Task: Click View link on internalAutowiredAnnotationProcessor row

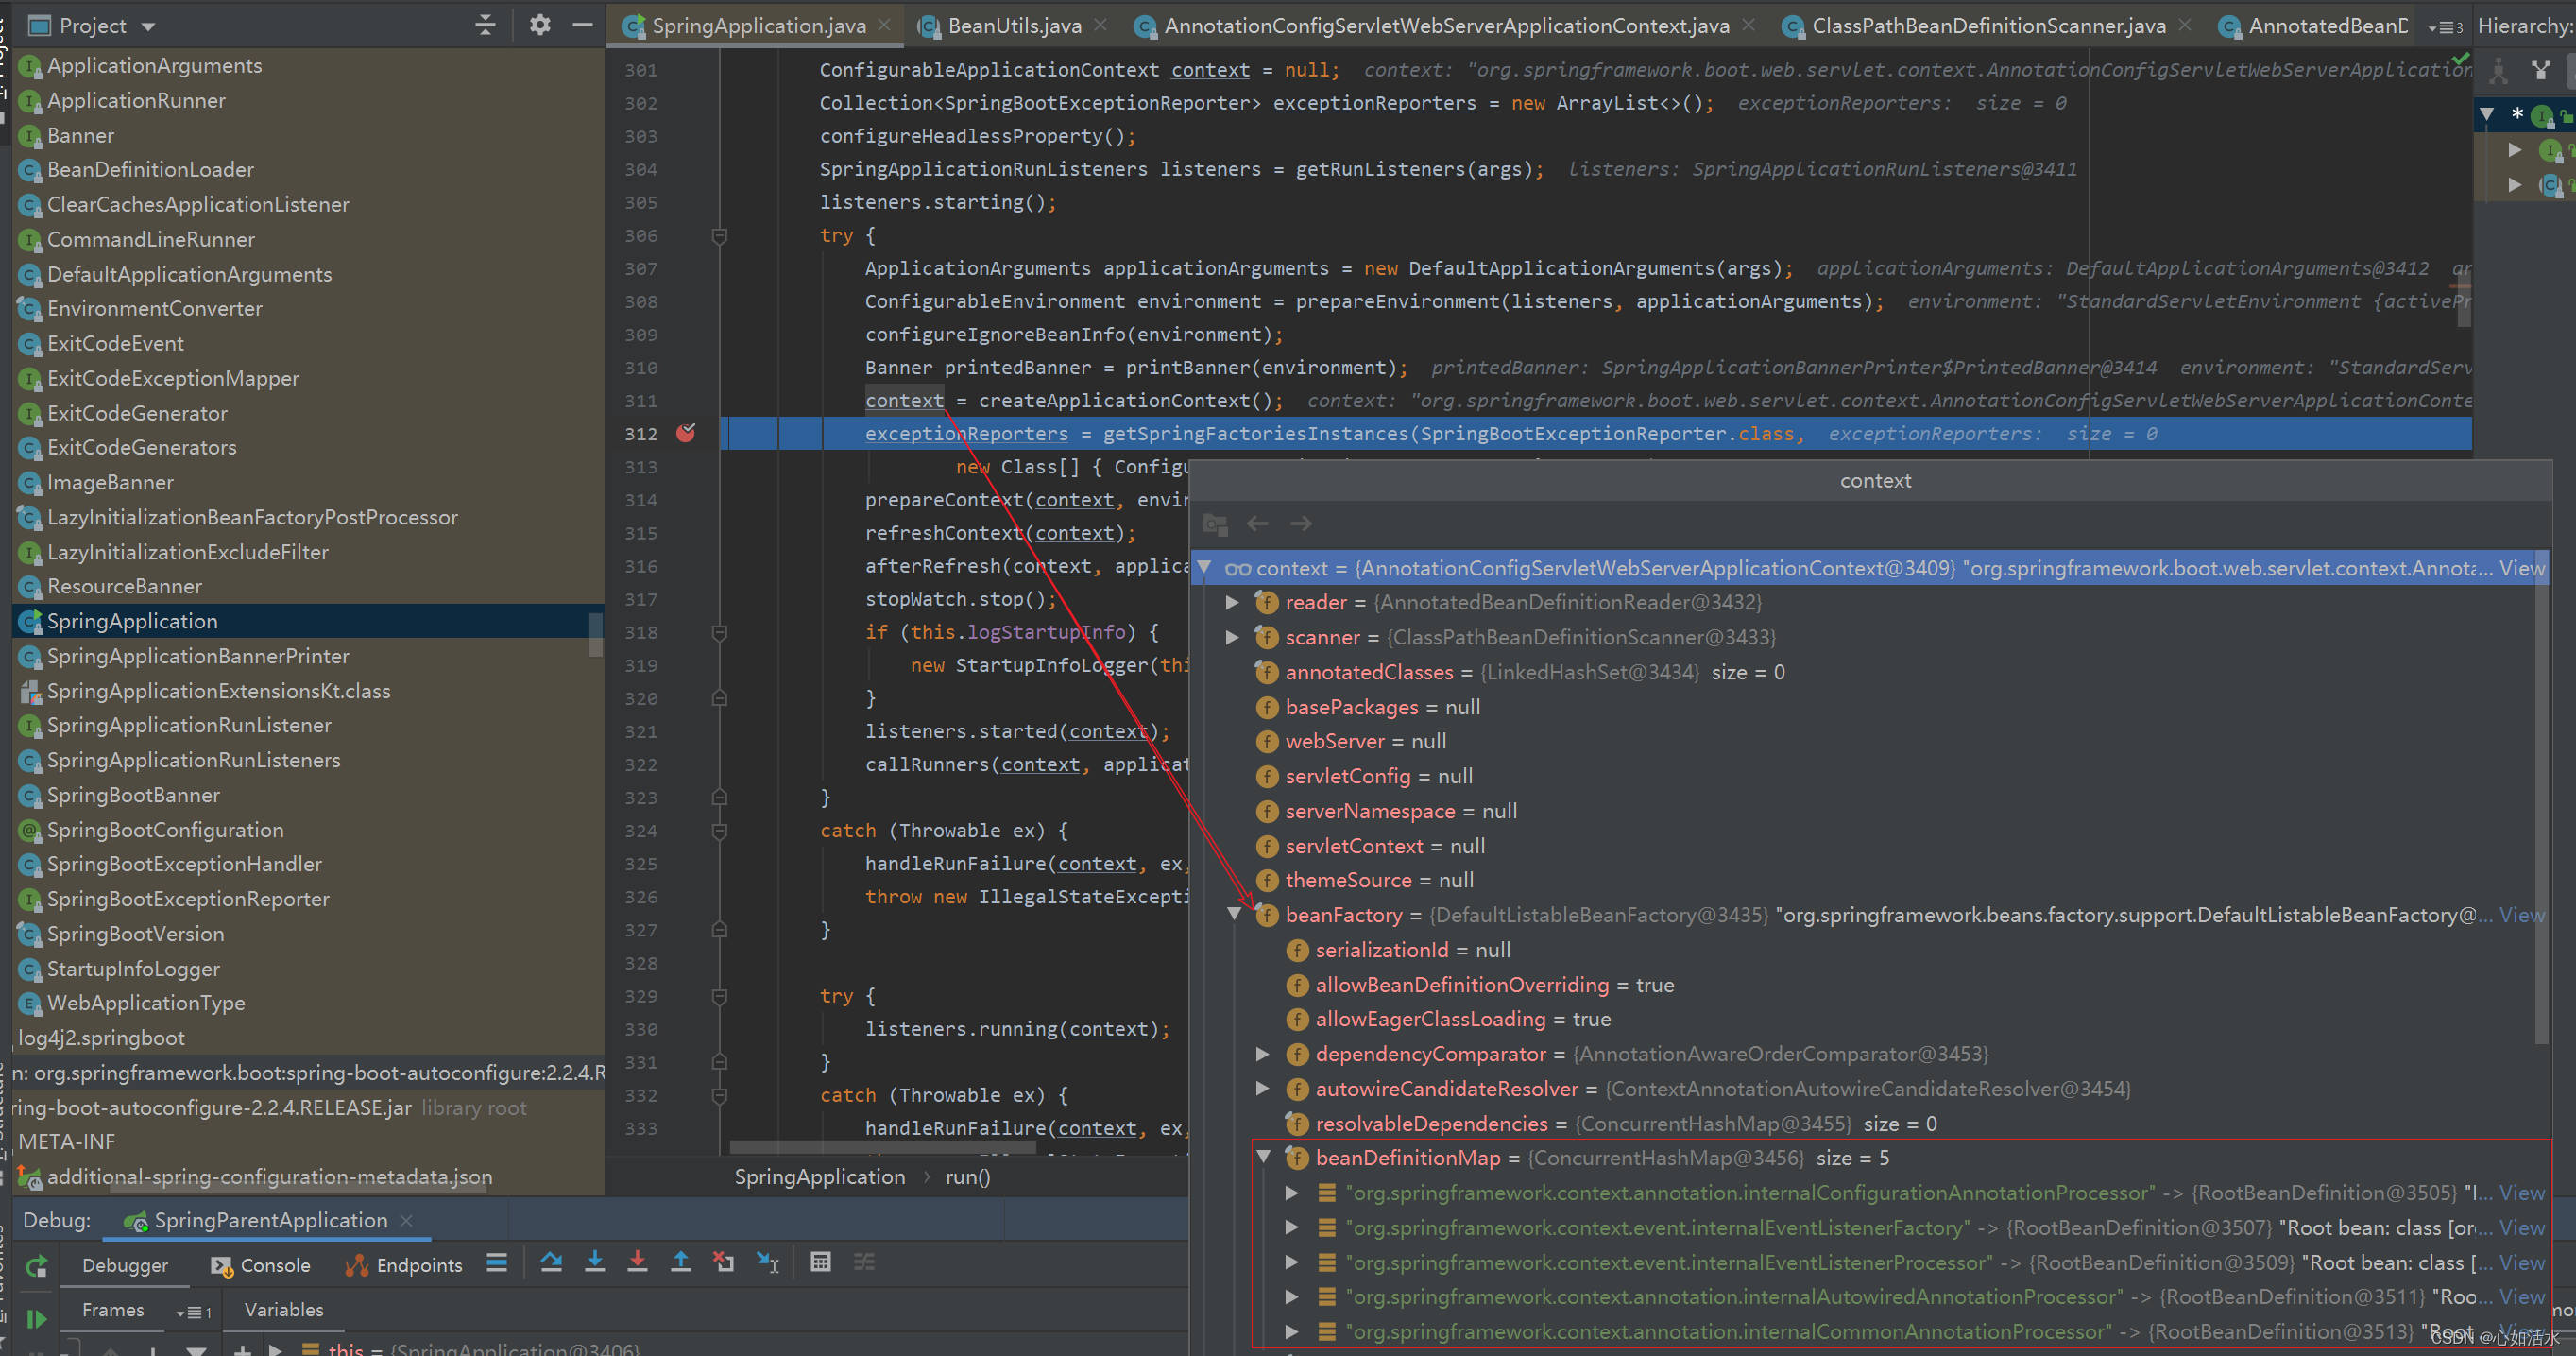Action: pos(2522,1296)
